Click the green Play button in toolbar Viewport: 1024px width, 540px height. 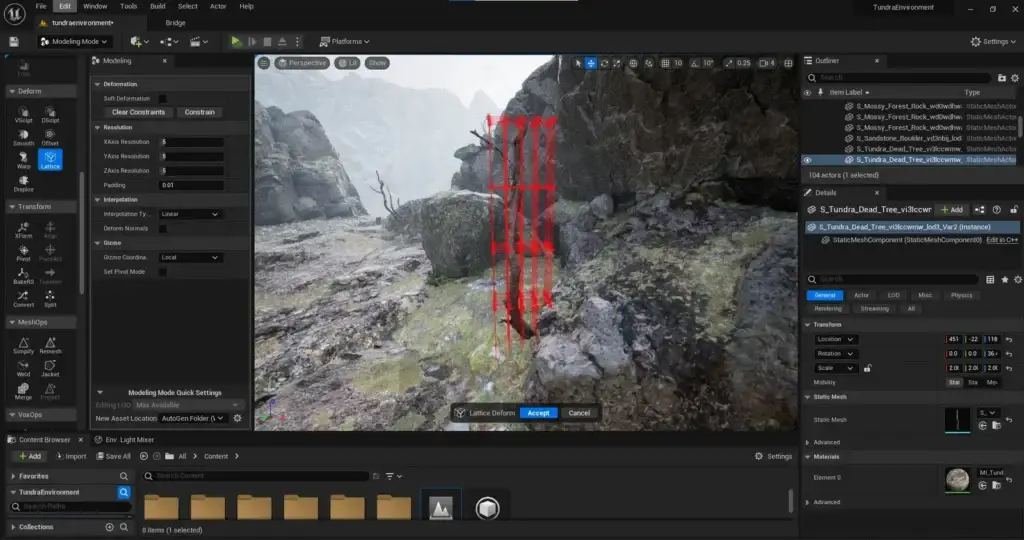[x=236, y=41]
